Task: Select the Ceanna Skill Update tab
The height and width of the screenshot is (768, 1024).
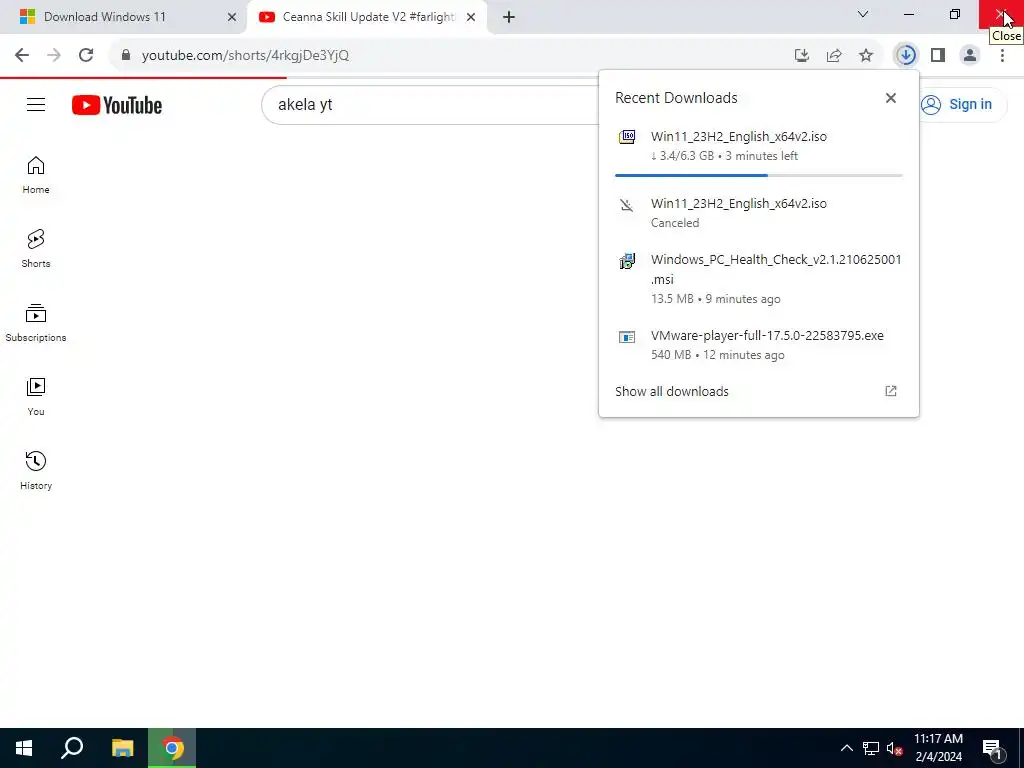Action: (x=366, y=17)
